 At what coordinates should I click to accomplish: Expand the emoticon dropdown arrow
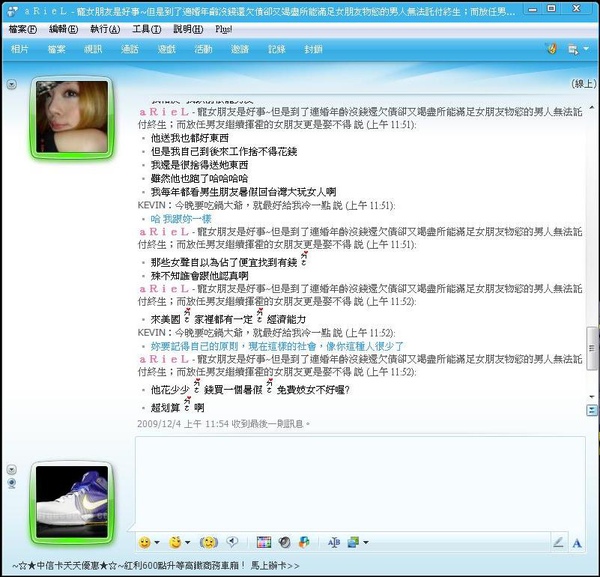[x=157, y=543]
